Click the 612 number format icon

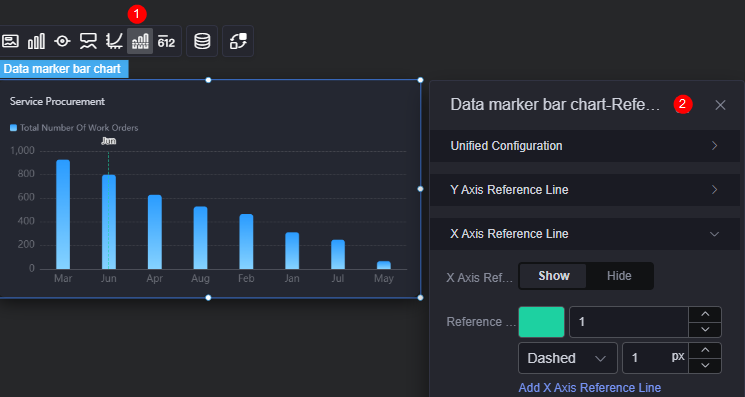166,41
